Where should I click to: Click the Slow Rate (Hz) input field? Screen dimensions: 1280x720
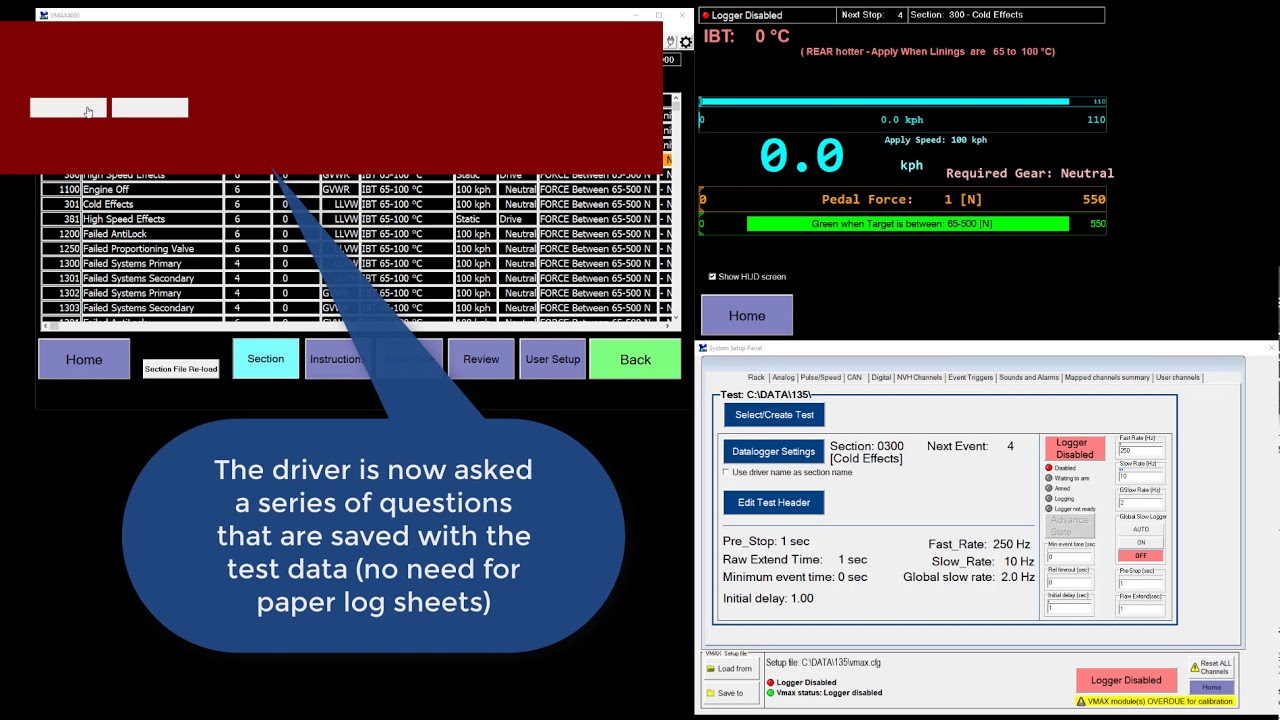click(x=1141, y=477)
